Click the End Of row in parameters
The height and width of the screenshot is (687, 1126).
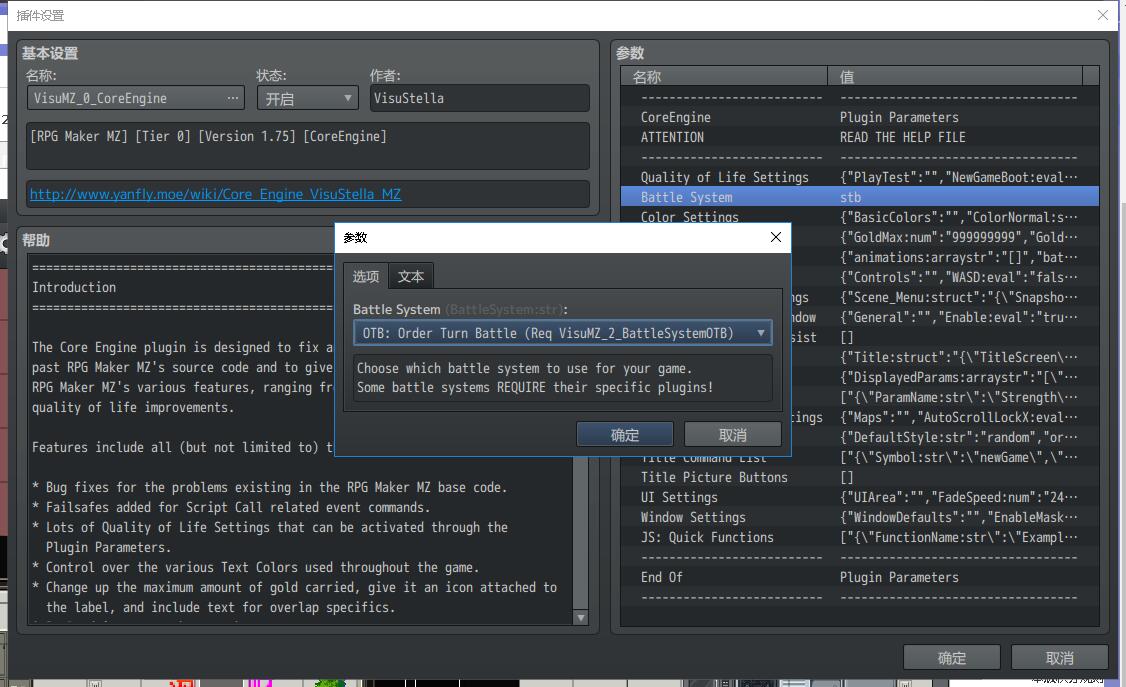click(x=860, y=577)
